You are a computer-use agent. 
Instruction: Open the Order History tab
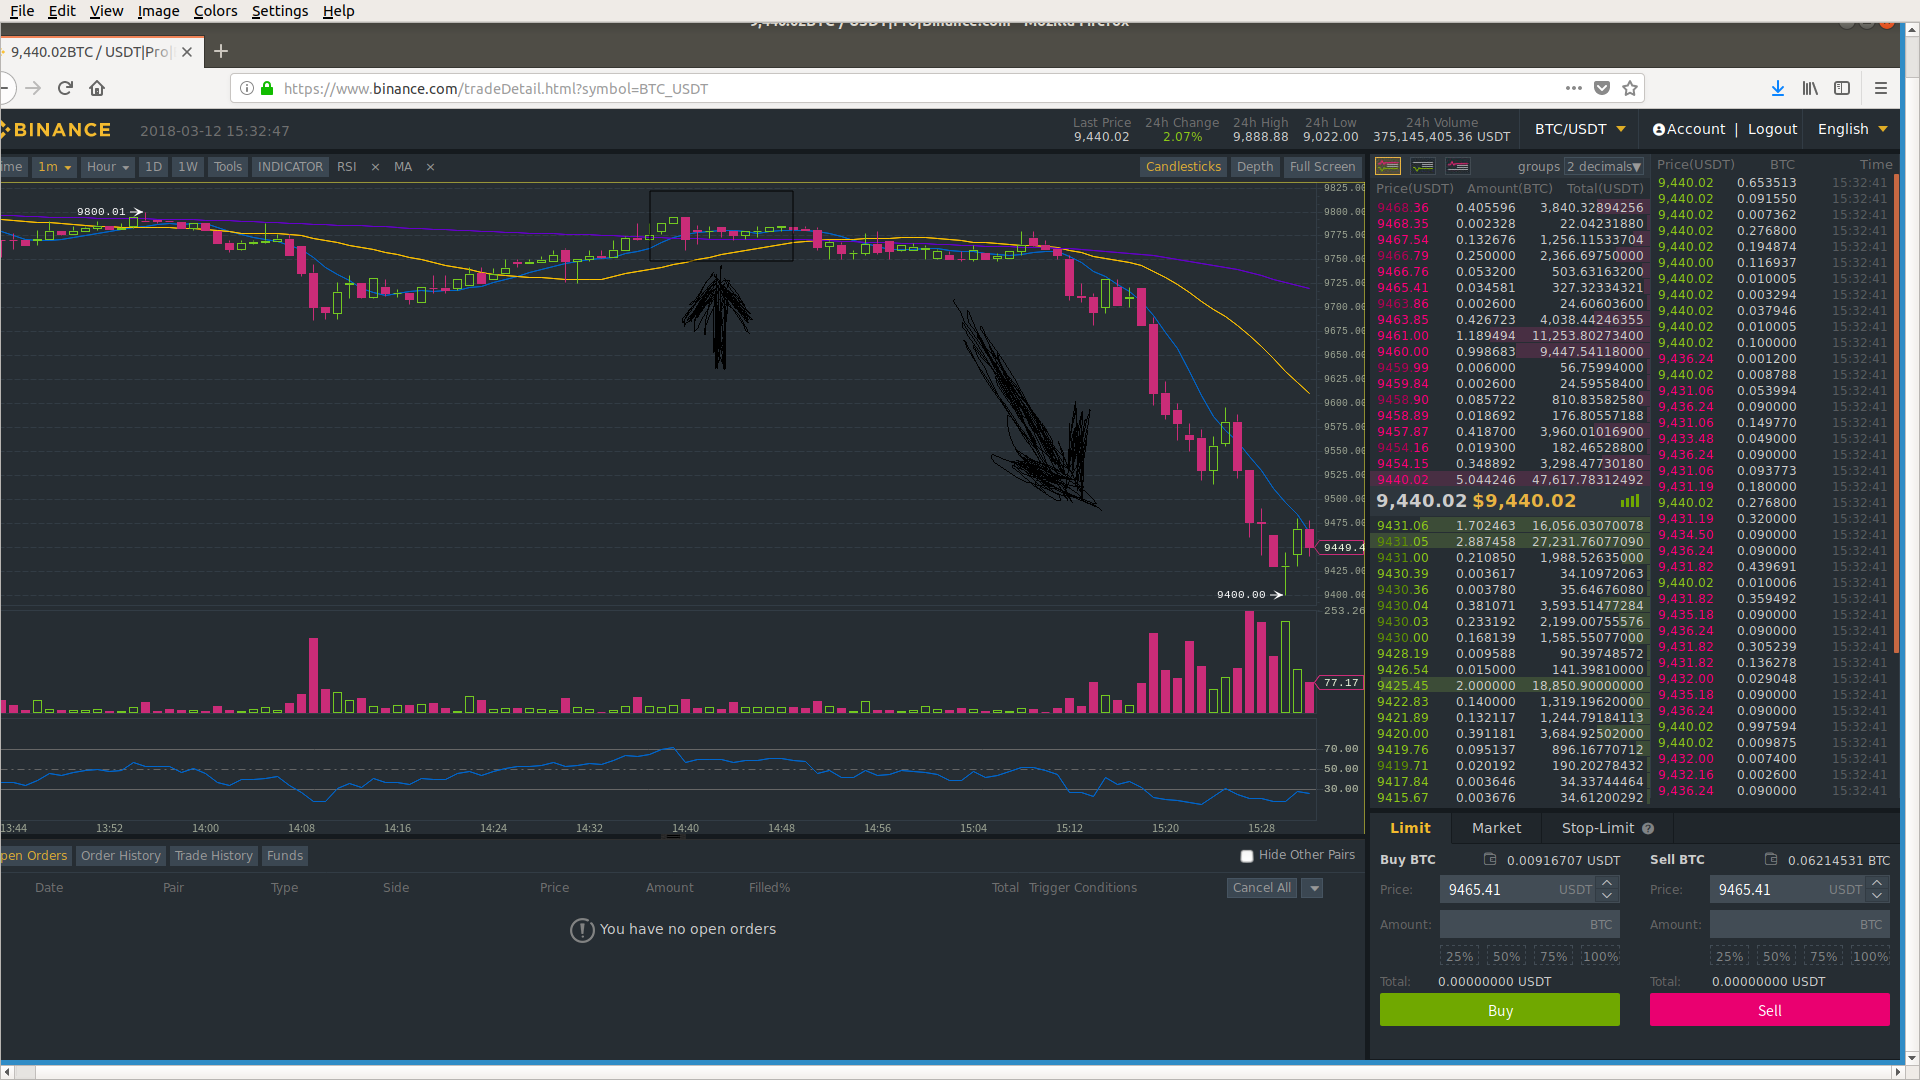[x=120, y=856]
